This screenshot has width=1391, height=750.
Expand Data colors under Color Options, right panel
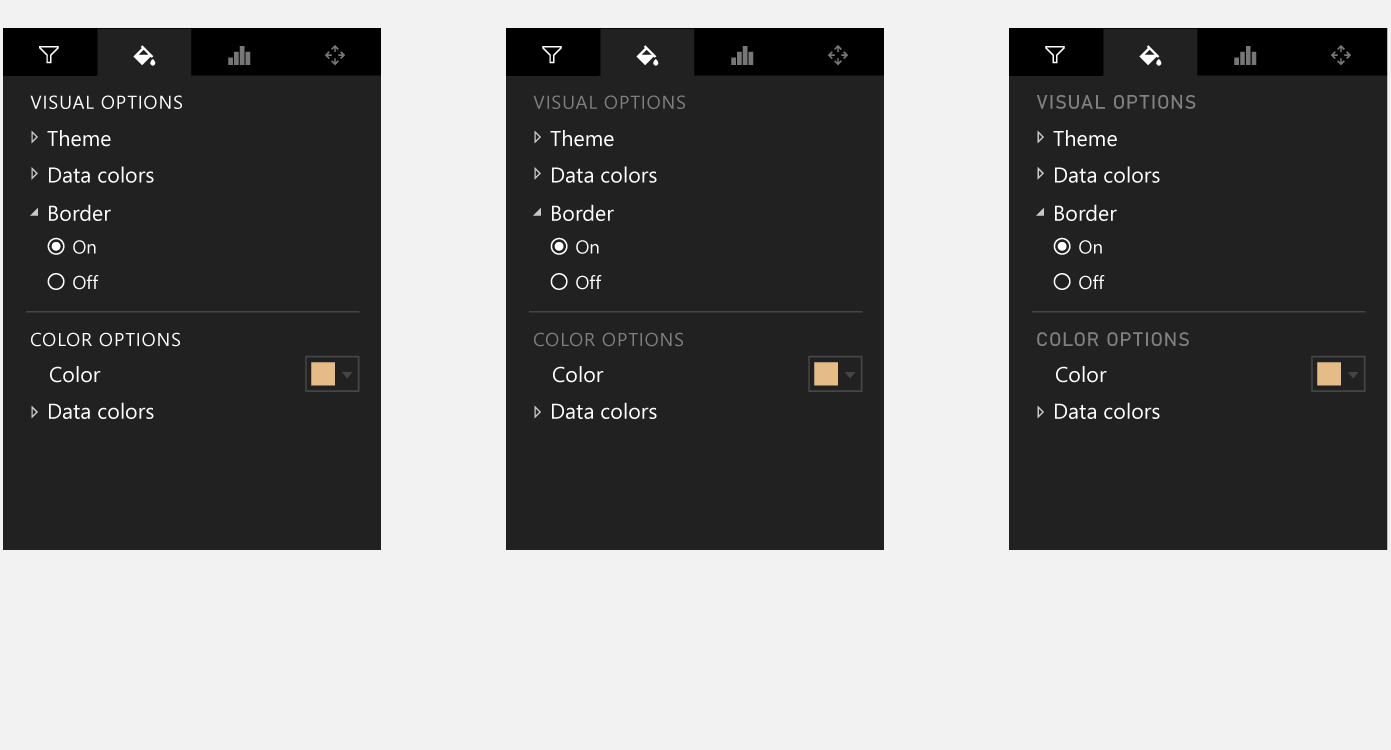[1040, 411]
